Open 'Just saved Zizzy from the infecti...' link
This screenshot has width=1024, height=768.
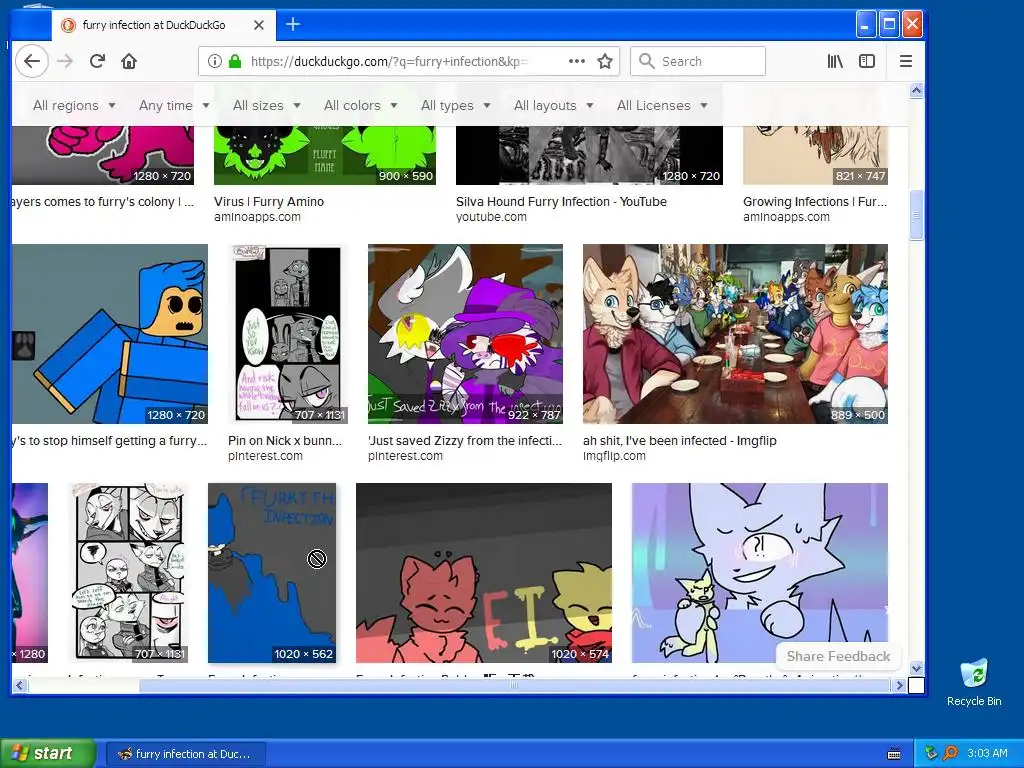click(x=465, y=441)
